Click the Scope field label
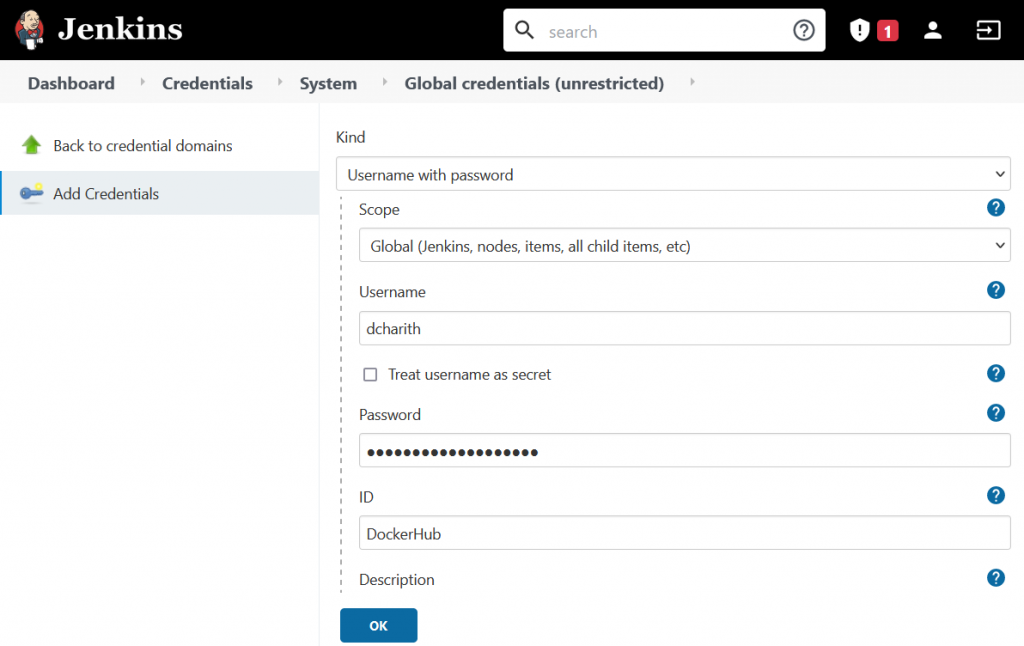 tap(379, 210)
